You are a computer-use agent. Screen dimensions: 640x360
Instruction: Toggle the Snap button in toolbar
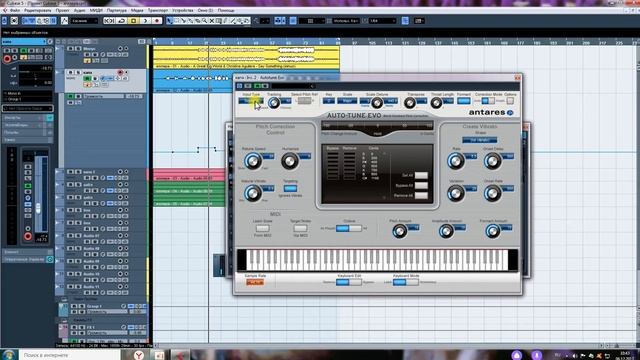tap(293, 20)
